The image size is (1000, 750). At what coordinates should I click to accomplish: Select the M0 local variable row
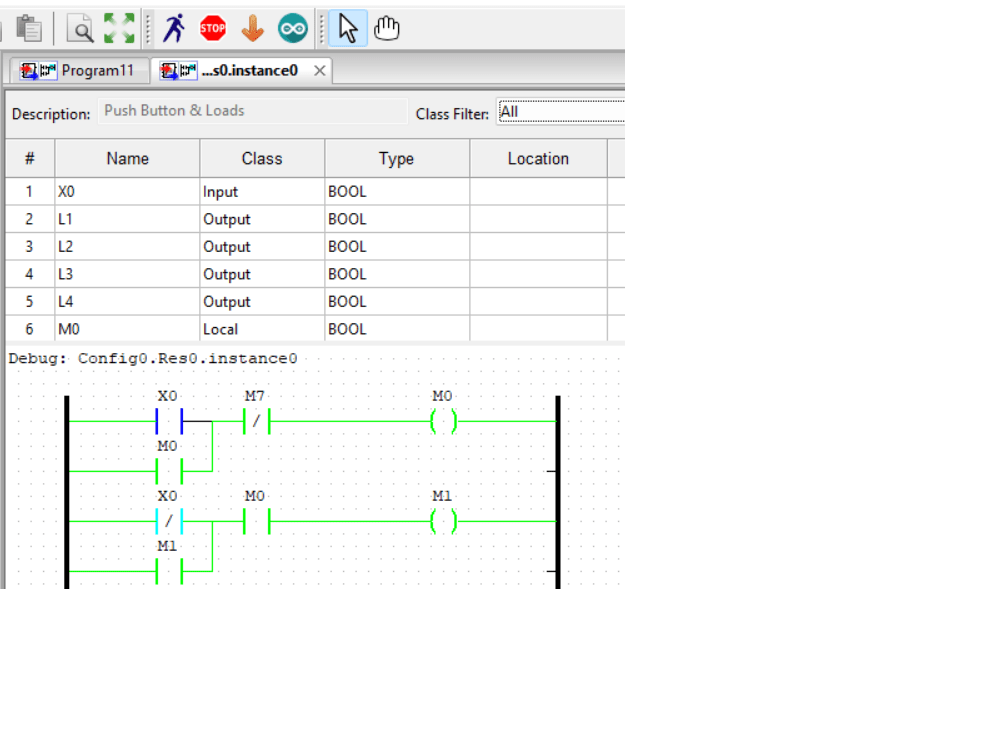pyautogui.click(x=126, y=328)
